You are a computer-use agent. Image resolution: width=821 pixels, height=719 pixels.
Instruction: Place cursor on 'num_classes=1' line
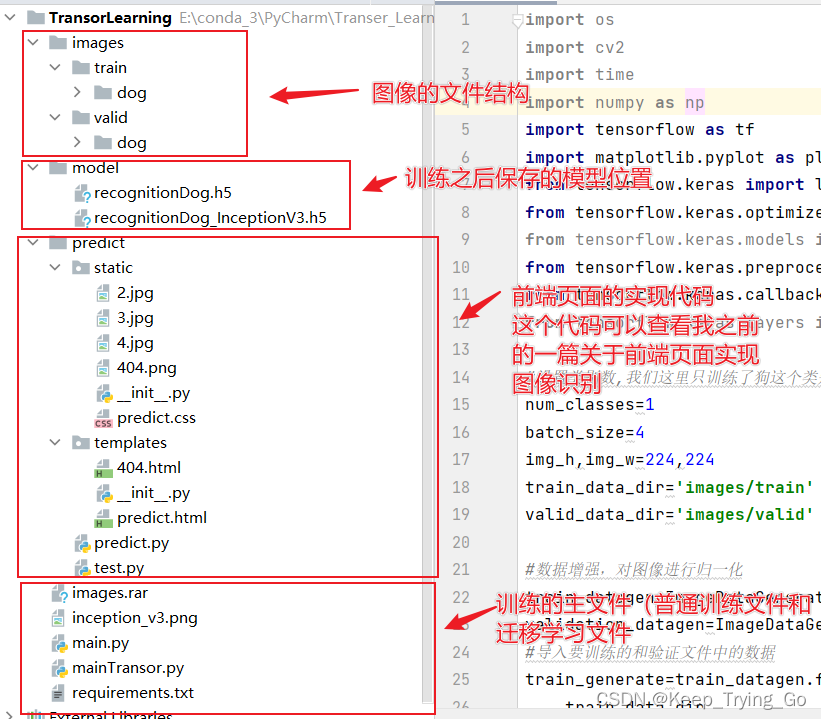[x=590, y=405]
